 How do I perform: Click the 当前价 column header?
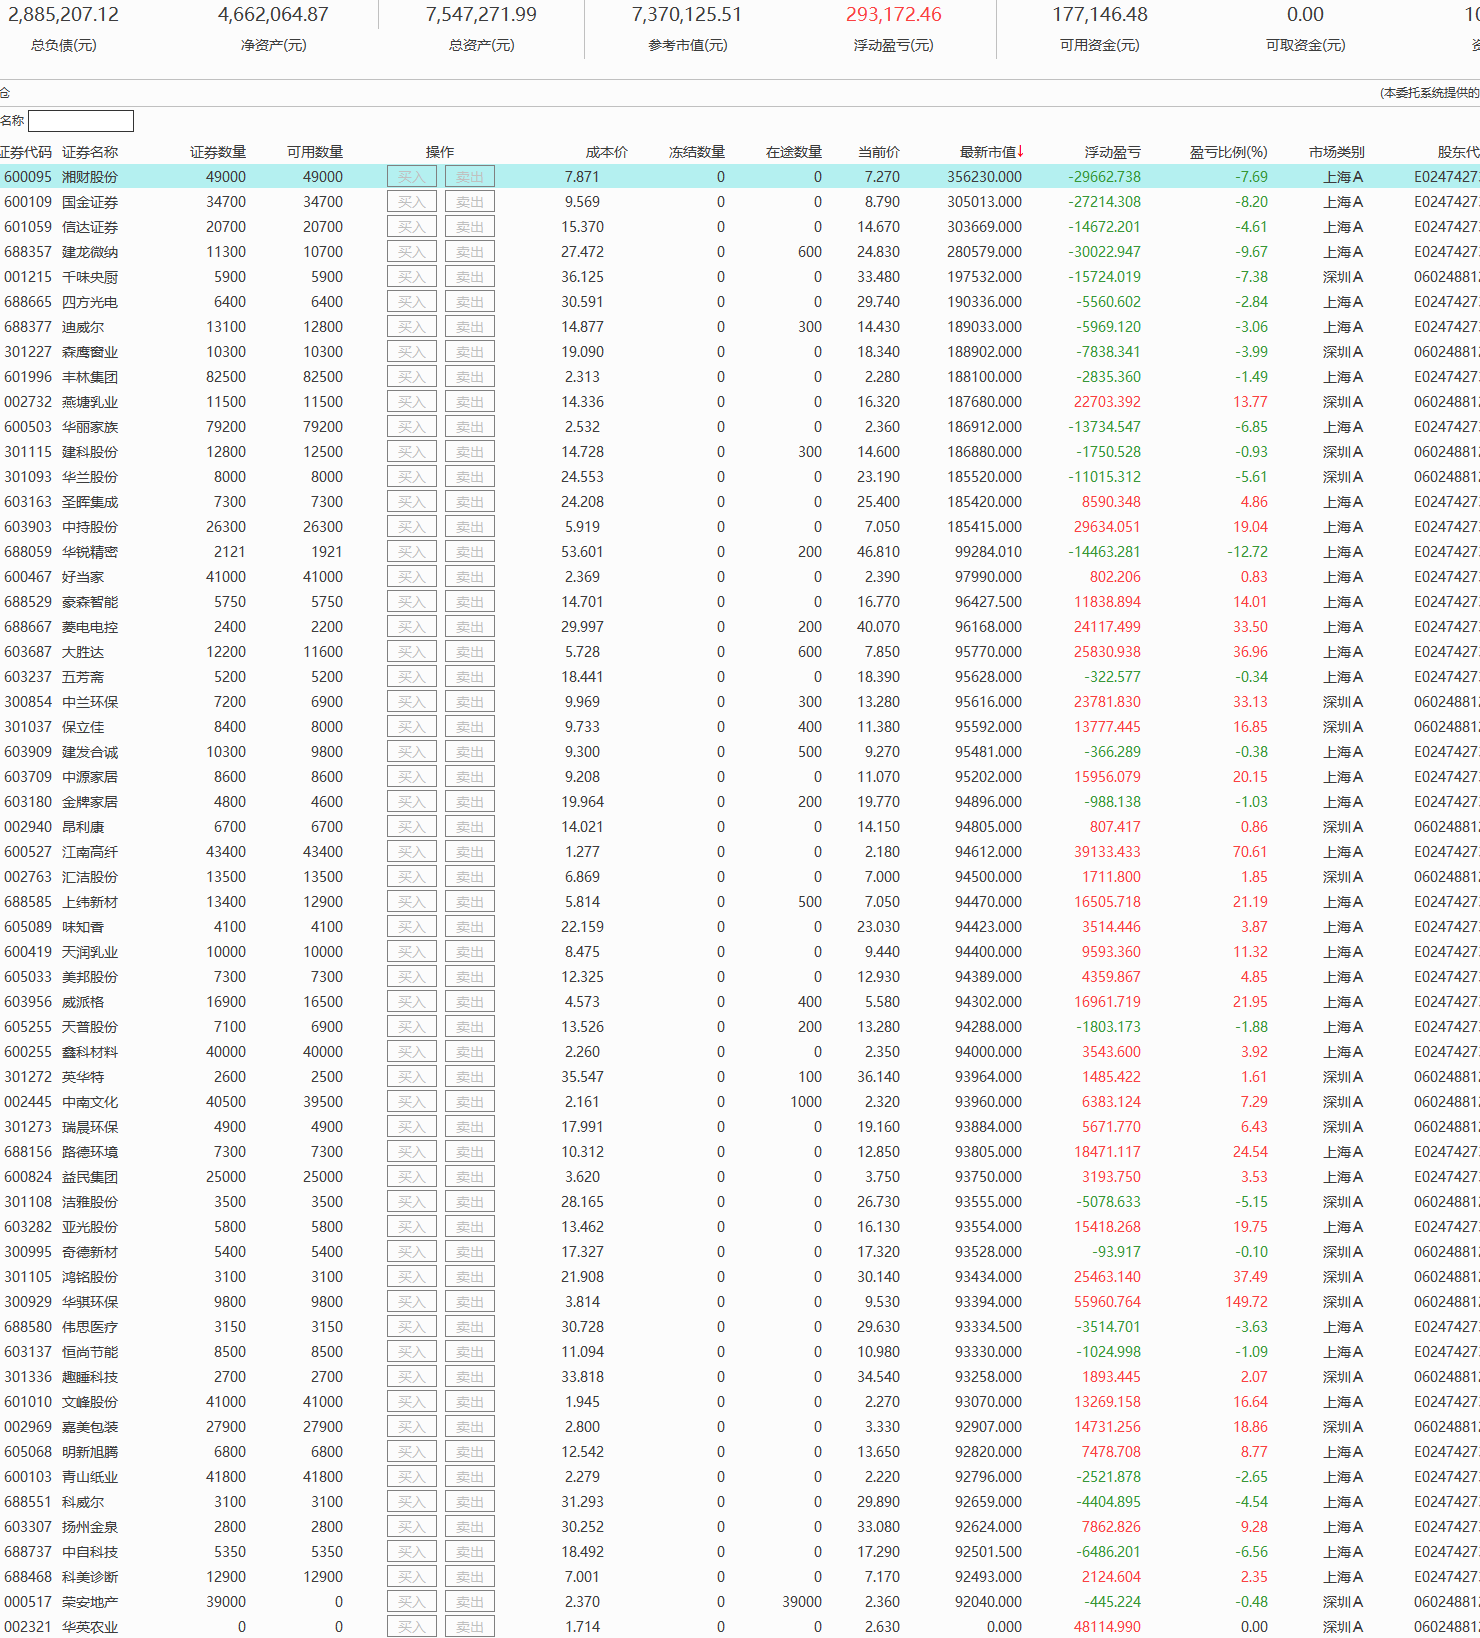[x=878, y=152]
